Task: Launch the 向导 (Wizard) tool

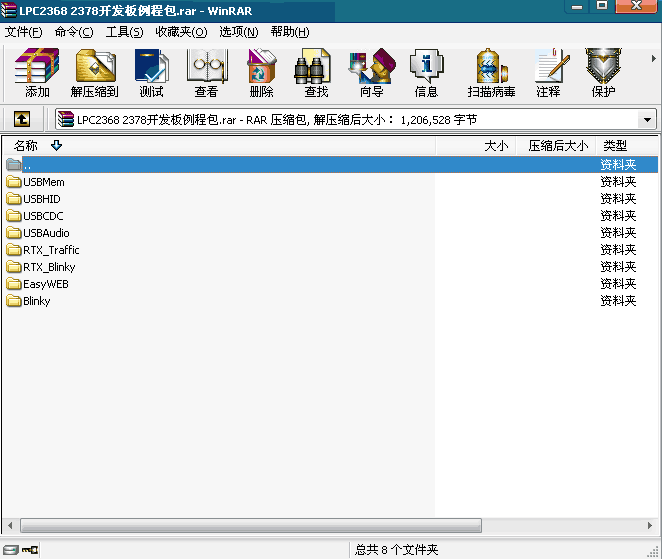Action: 372,73
